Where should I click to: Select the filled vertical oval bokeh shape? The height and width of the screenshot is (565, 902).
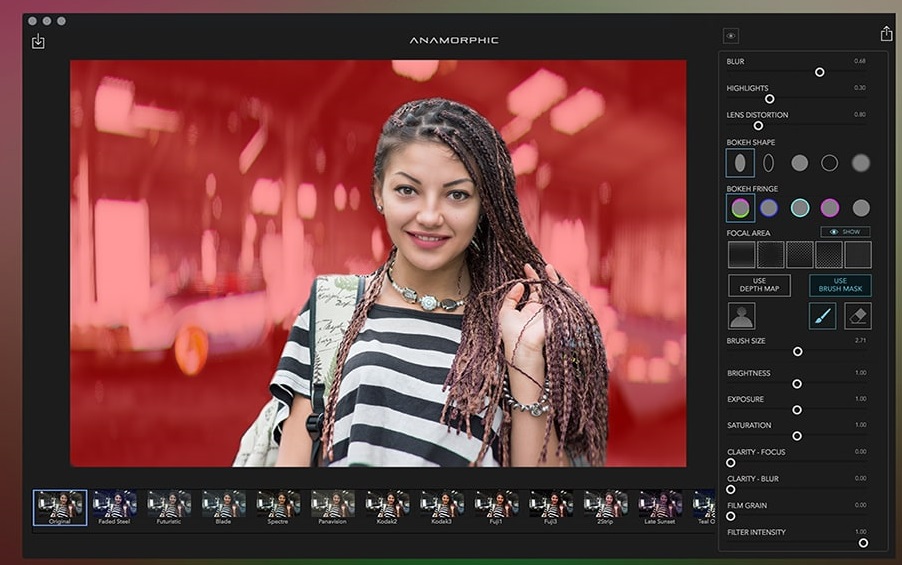(x=740, y=163)
